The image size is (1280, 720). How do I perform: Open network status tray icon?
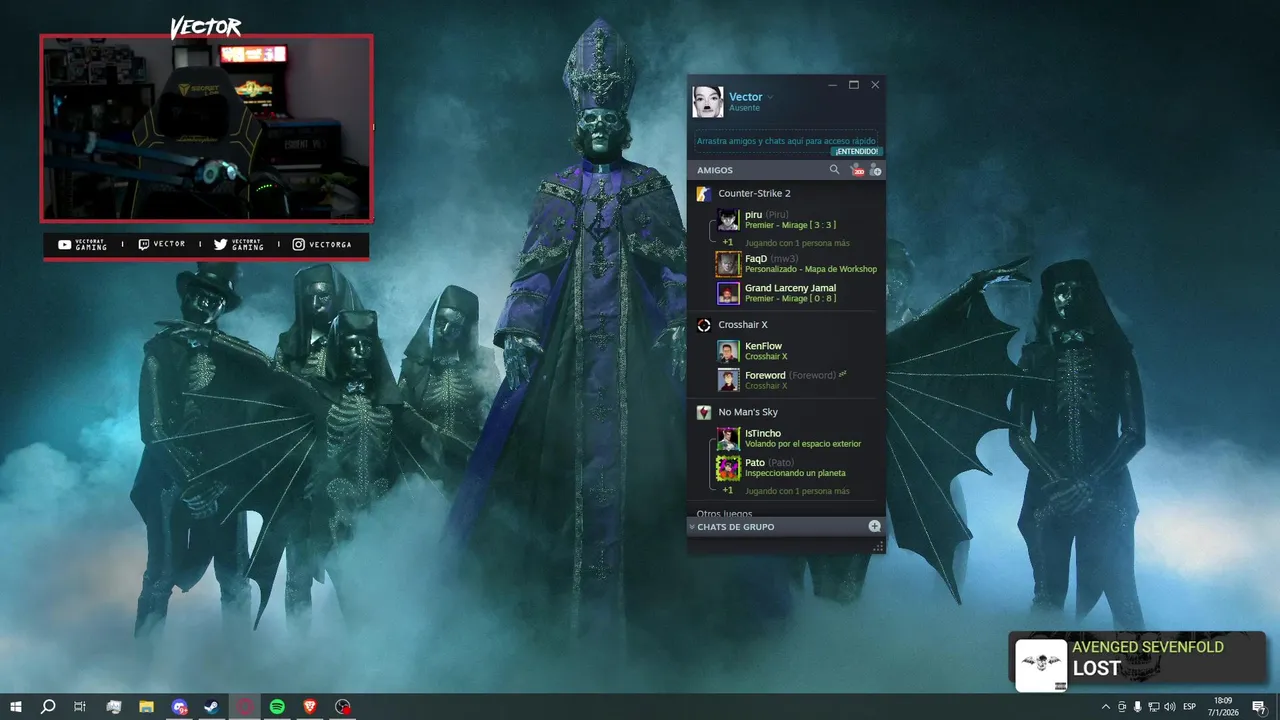pyautogui.click(x=1154, y=707)
